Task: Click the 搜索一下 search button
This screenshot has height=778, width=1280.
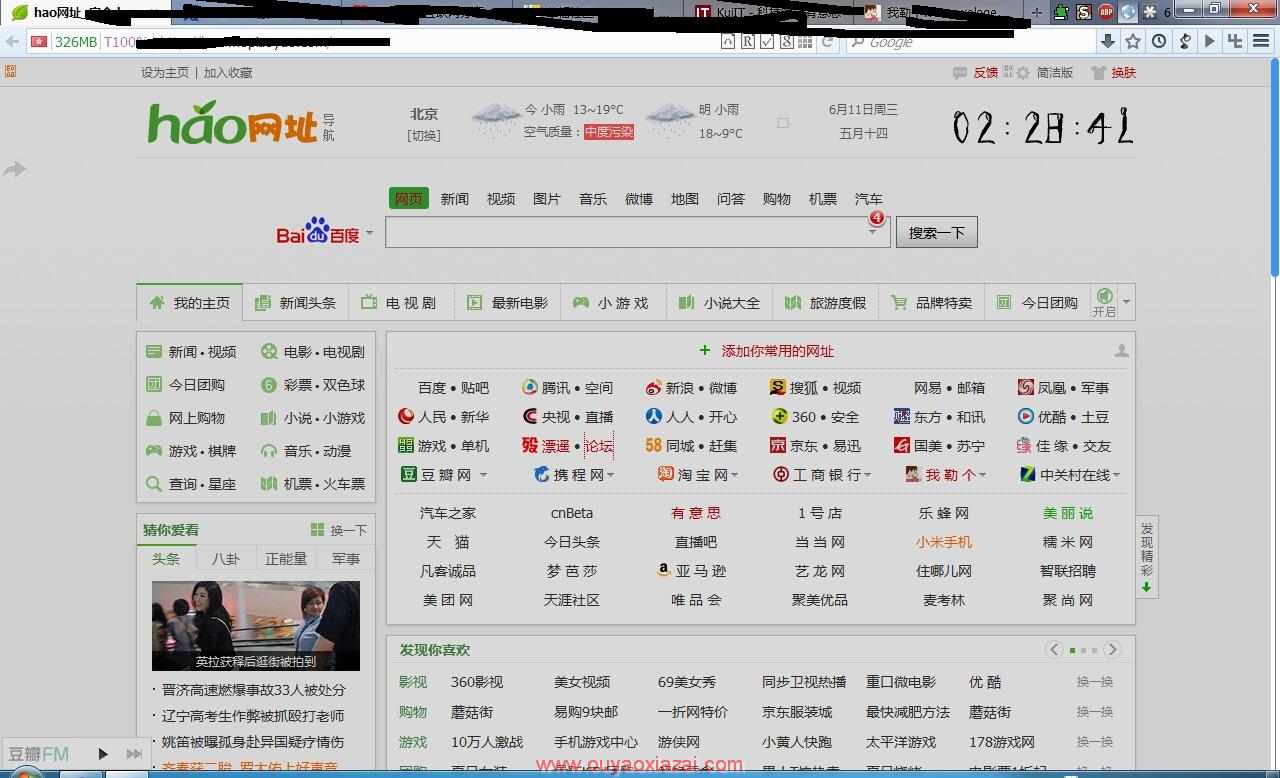Action: (936, 232)
